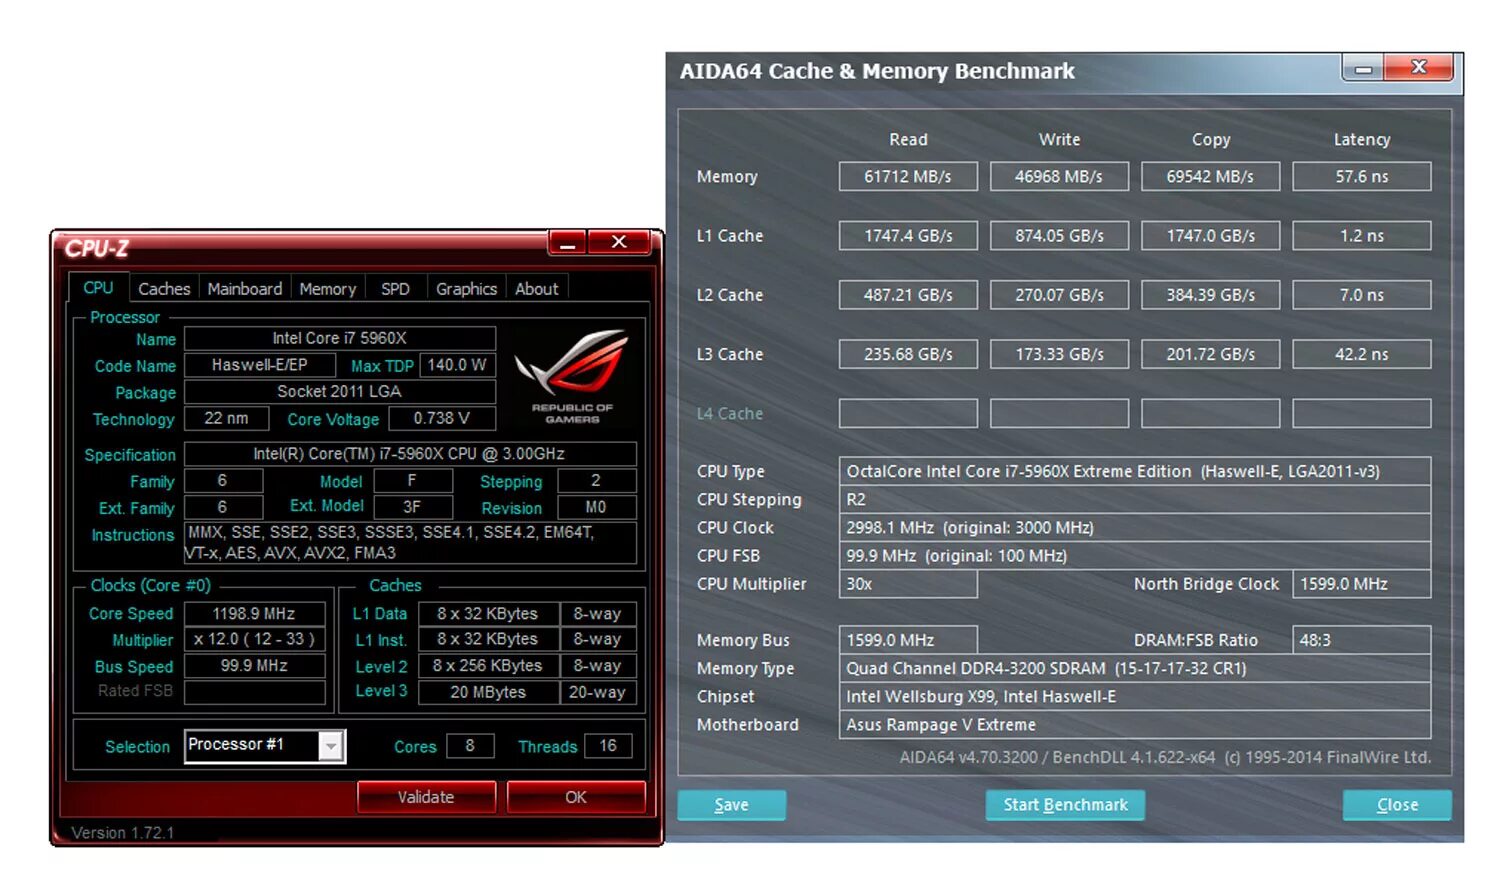The height and width of the screenshot is (877, 1500).
Task: Click the Level 3 associativity 20-way
Action: 597,692
